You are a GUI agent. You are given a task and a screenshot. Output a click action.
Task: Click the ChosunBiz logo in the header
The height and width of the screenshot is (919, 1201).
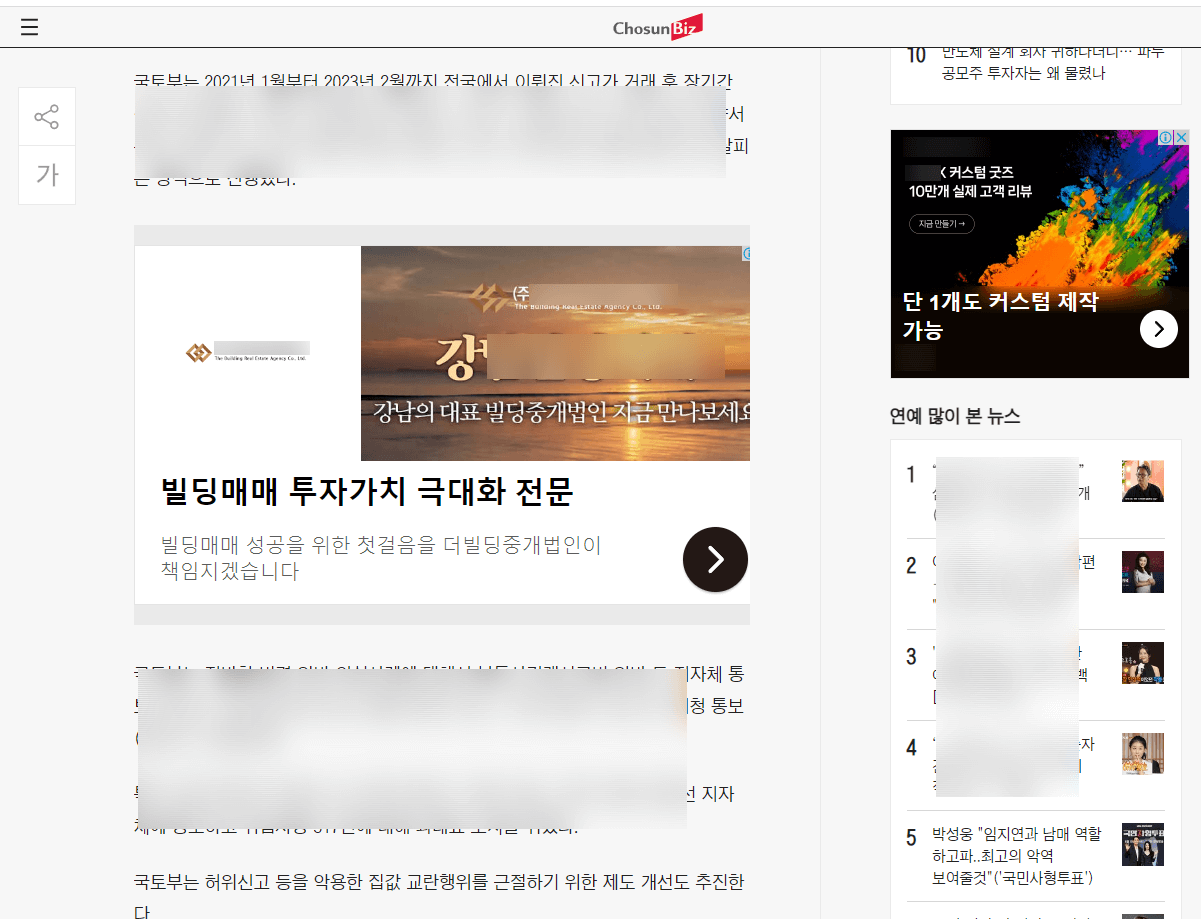click(x=657, y=26)
